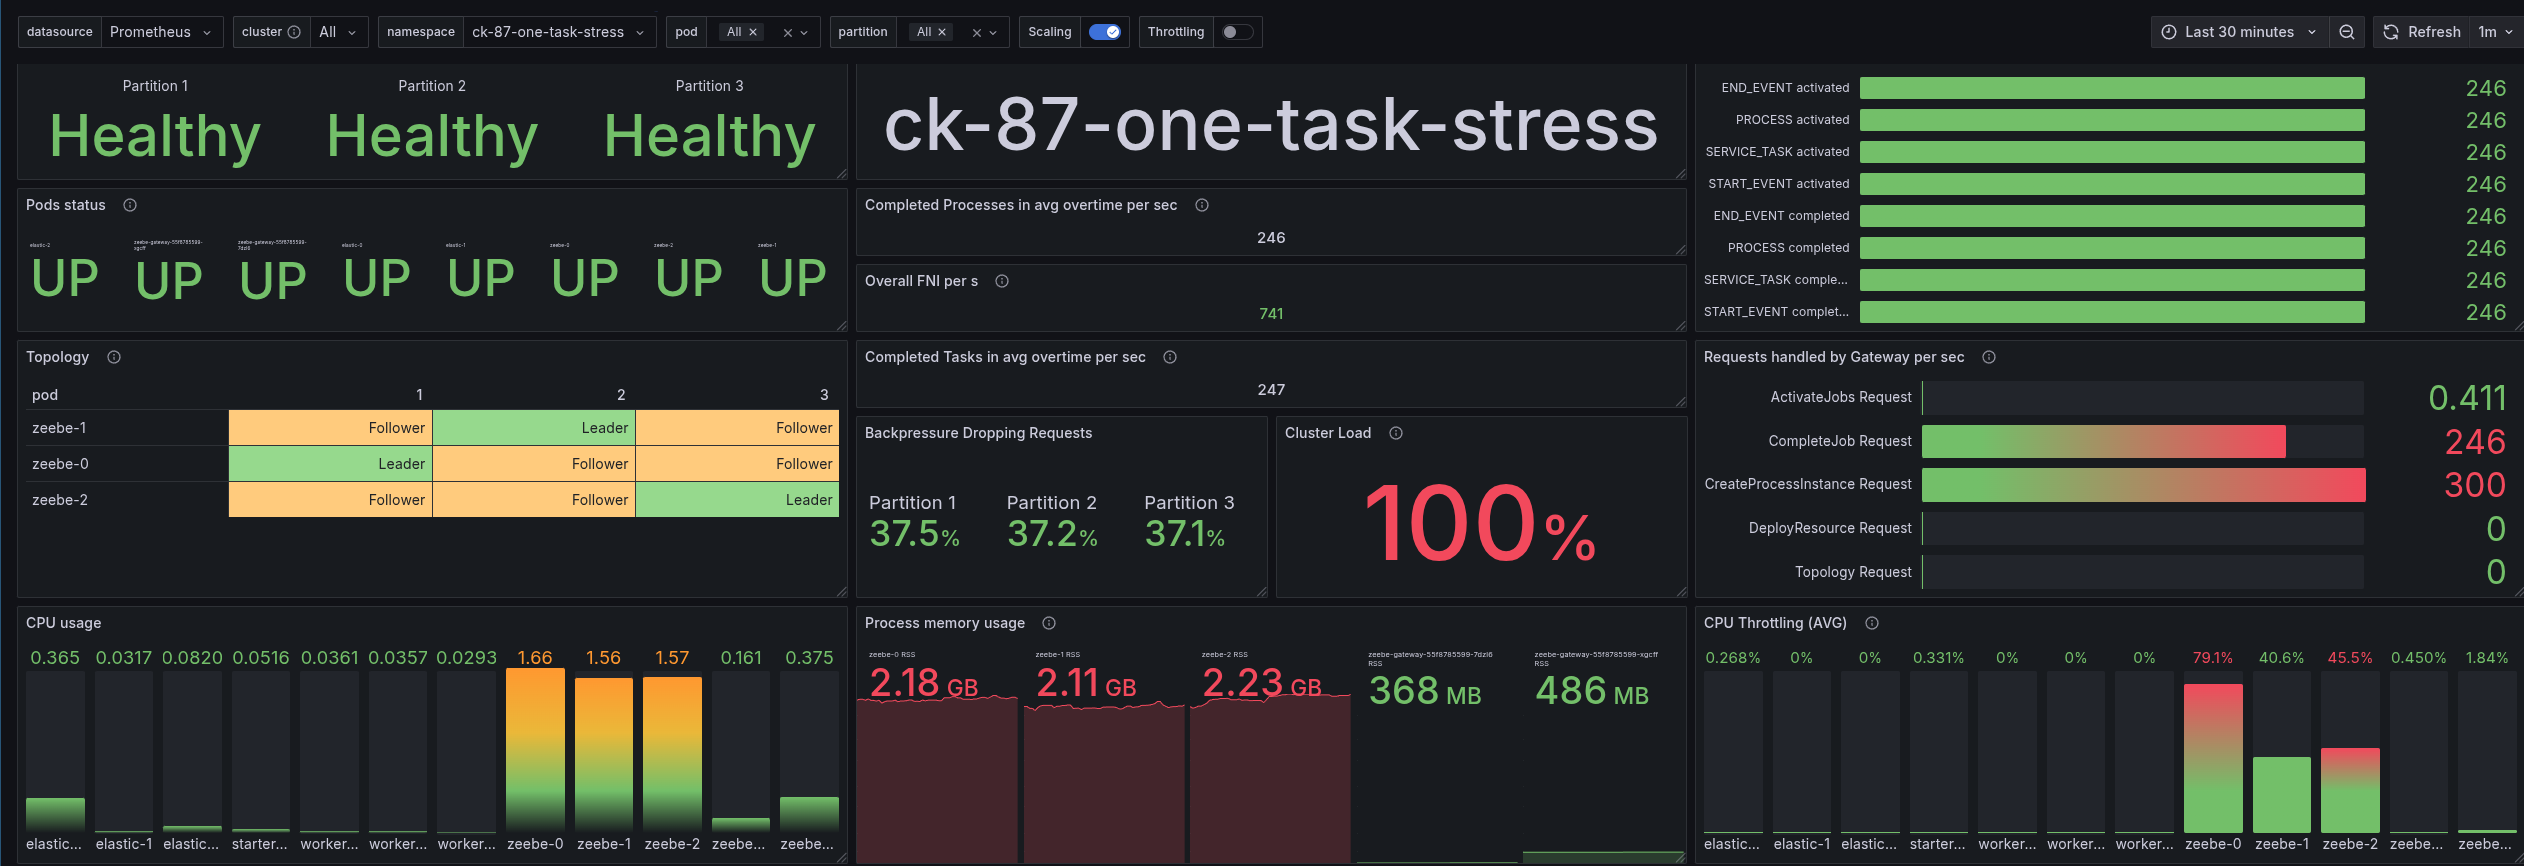The width and height of the screenshot is (2524, 866).
Task: Click the Overall FNI per s info icon
Action: 1002,281
